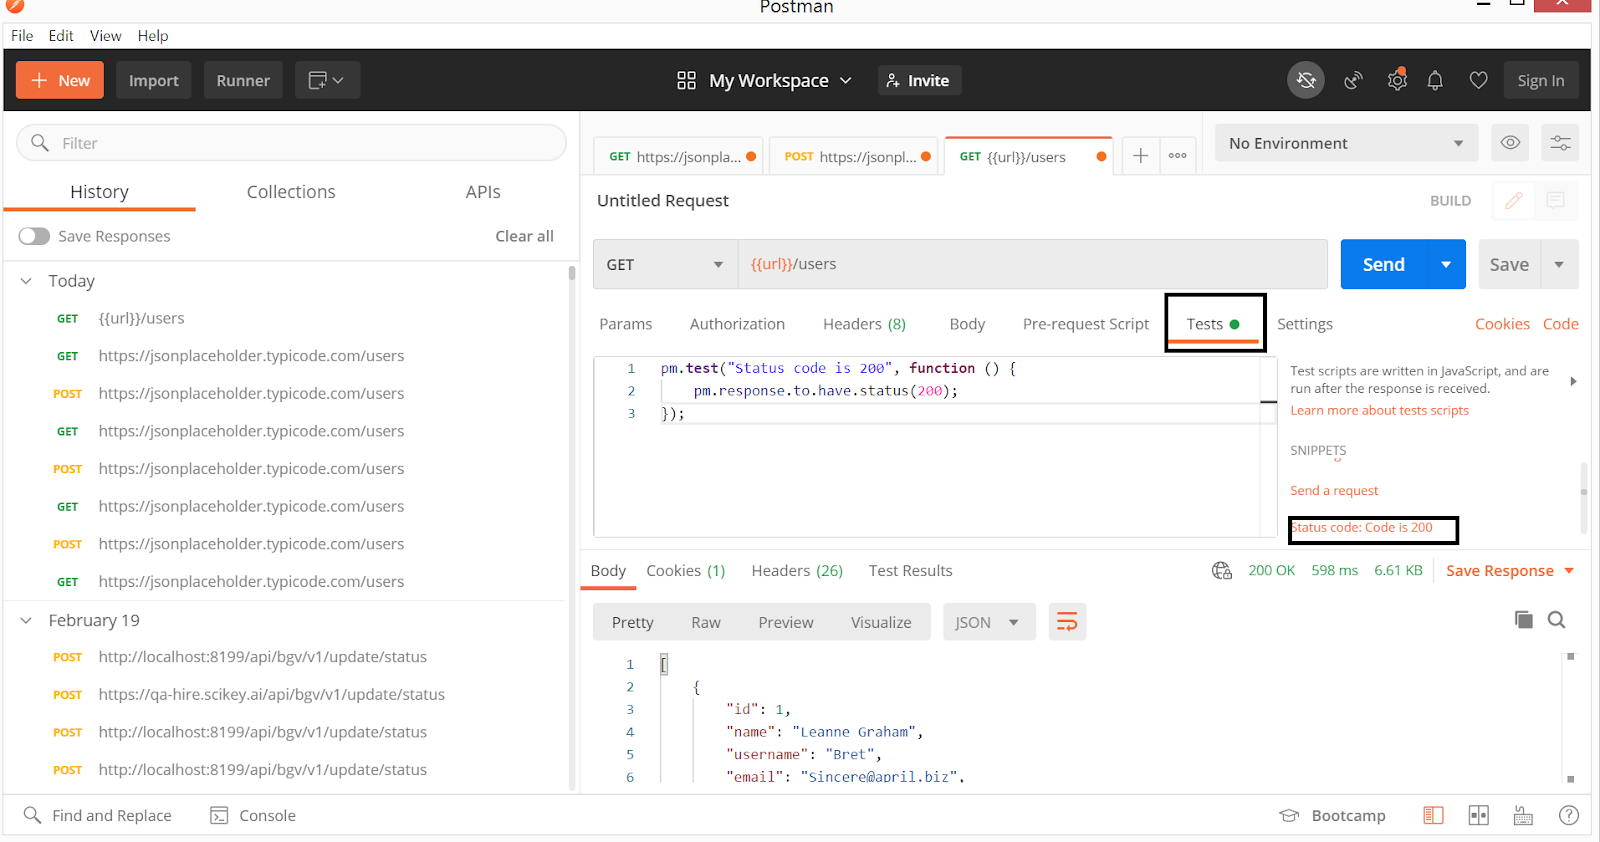Open the capture requests satellite icon
Image resolution: width=1600 pixels, height=842 pixels.
click(1353, 80)
